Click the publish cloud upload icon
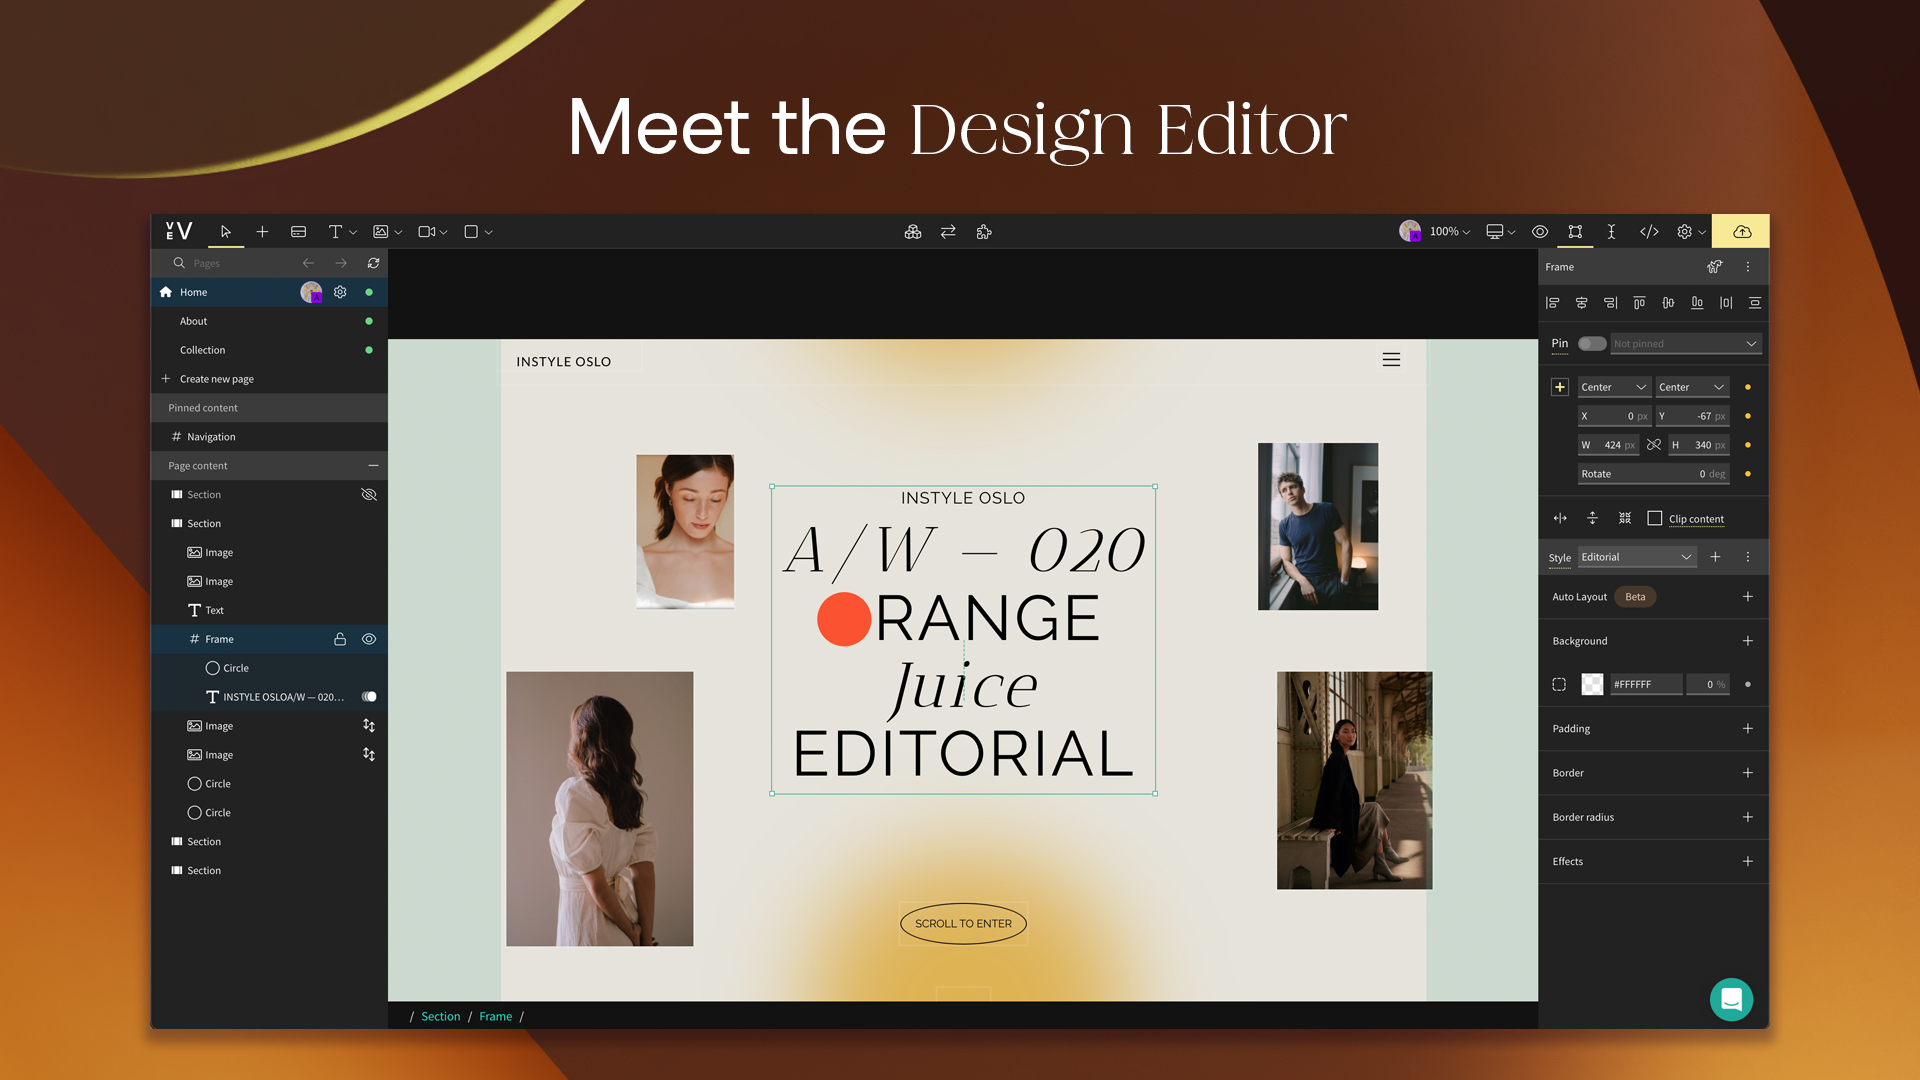This screenshot has width=1920, height=1080. point(1741,231)
